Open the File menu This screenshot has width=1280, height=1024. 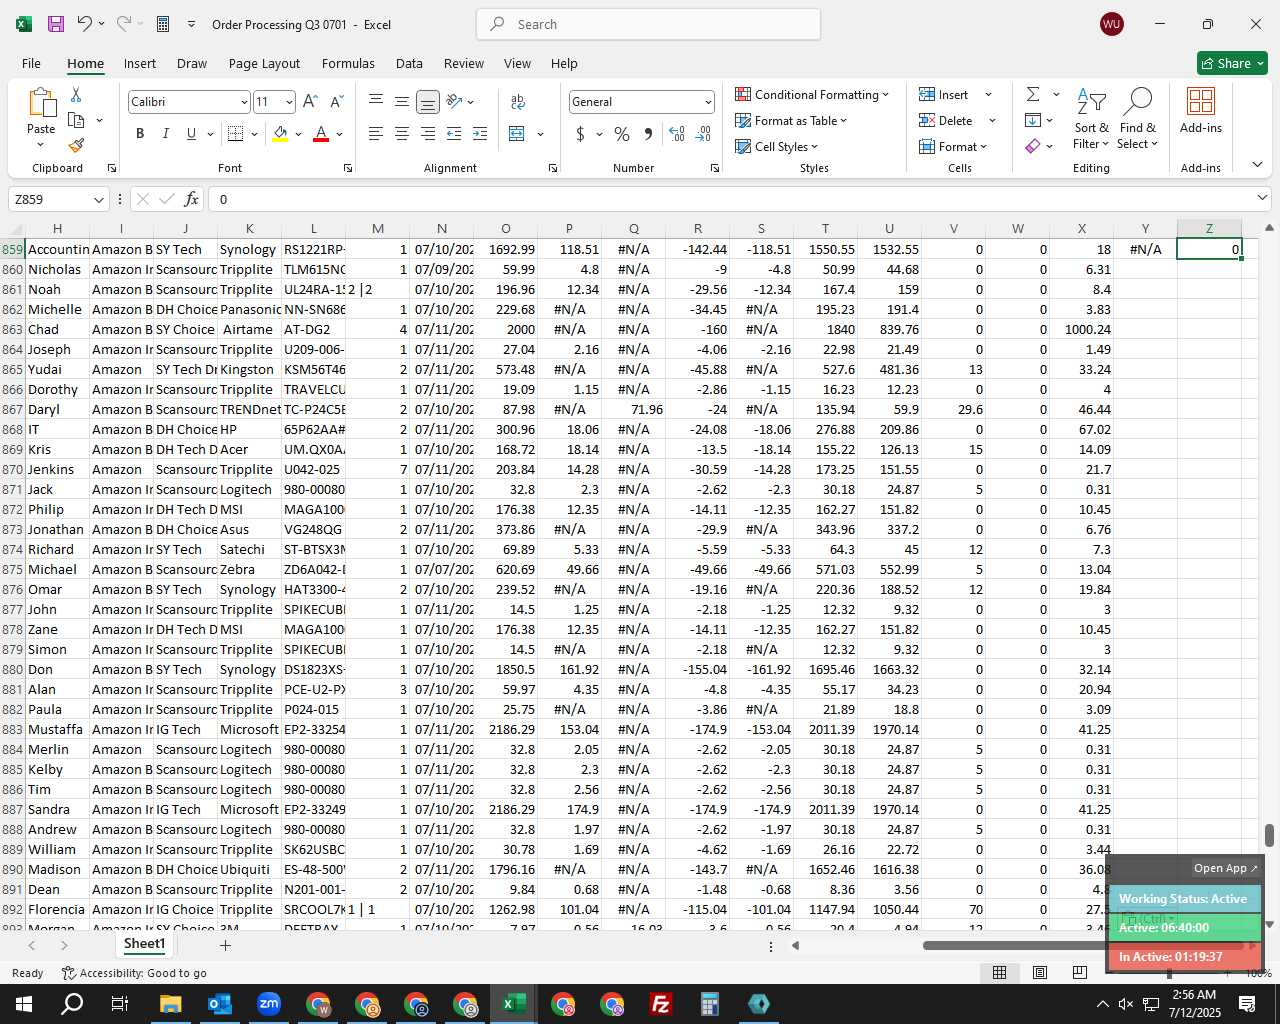(x=31, y=63)
